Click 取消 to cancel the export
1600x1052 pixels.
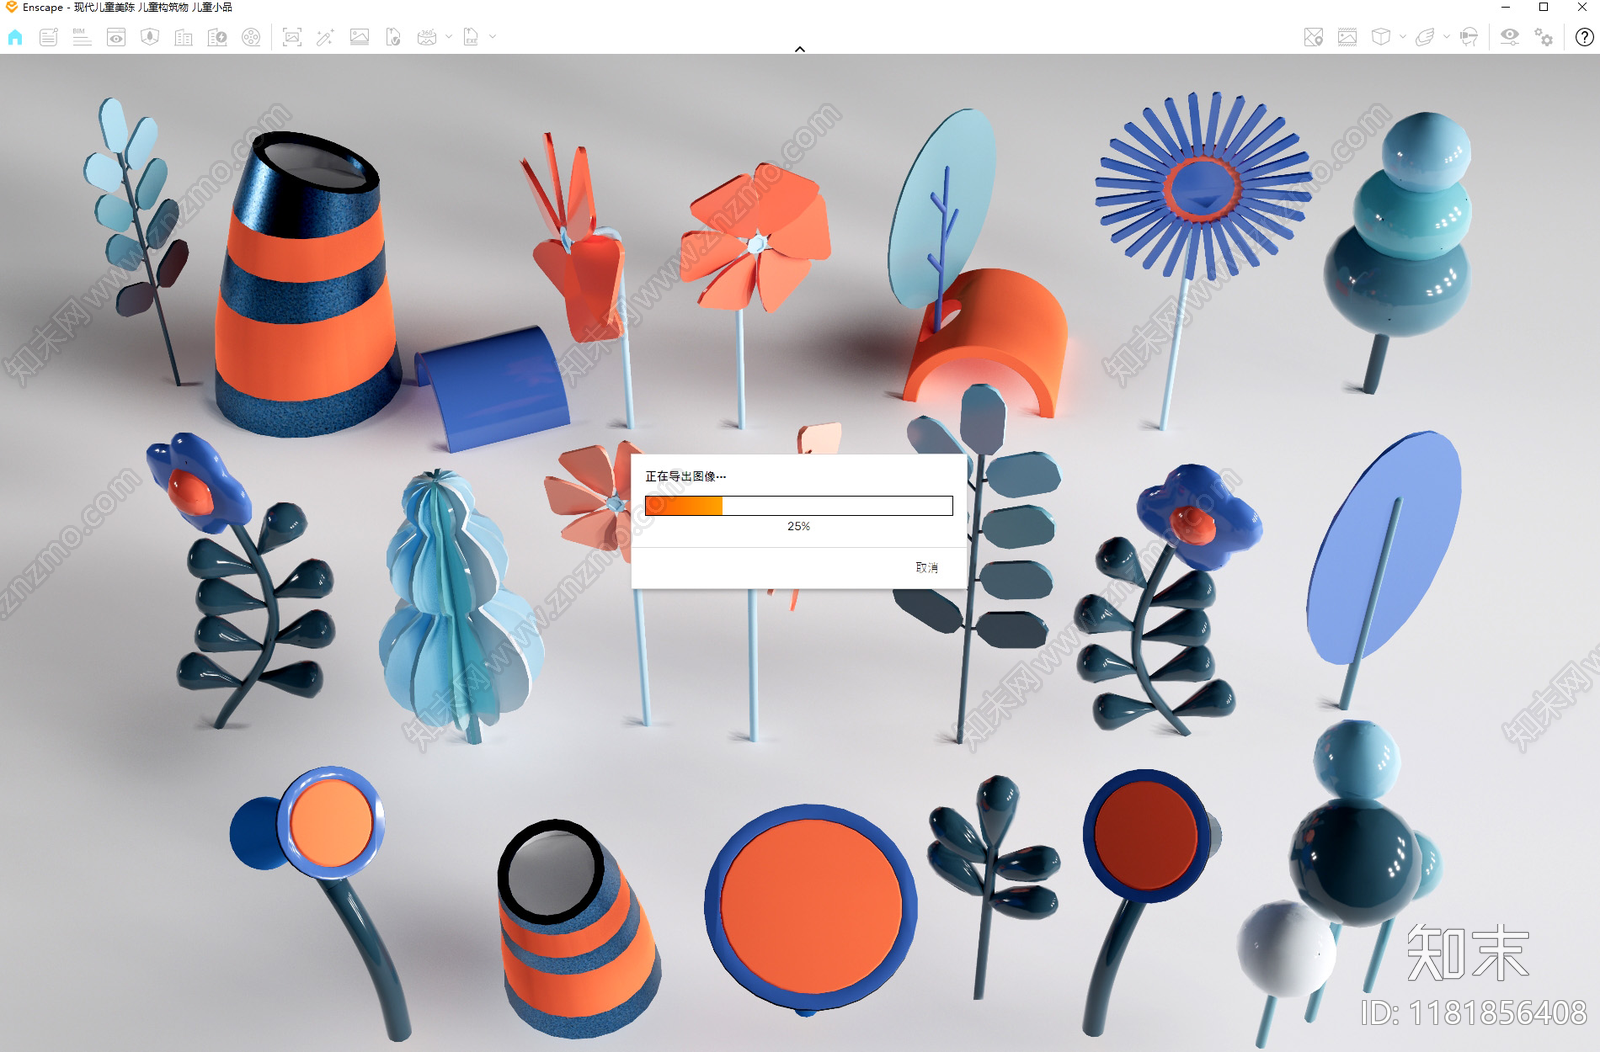pyautogui.click(x=927, y=567)
